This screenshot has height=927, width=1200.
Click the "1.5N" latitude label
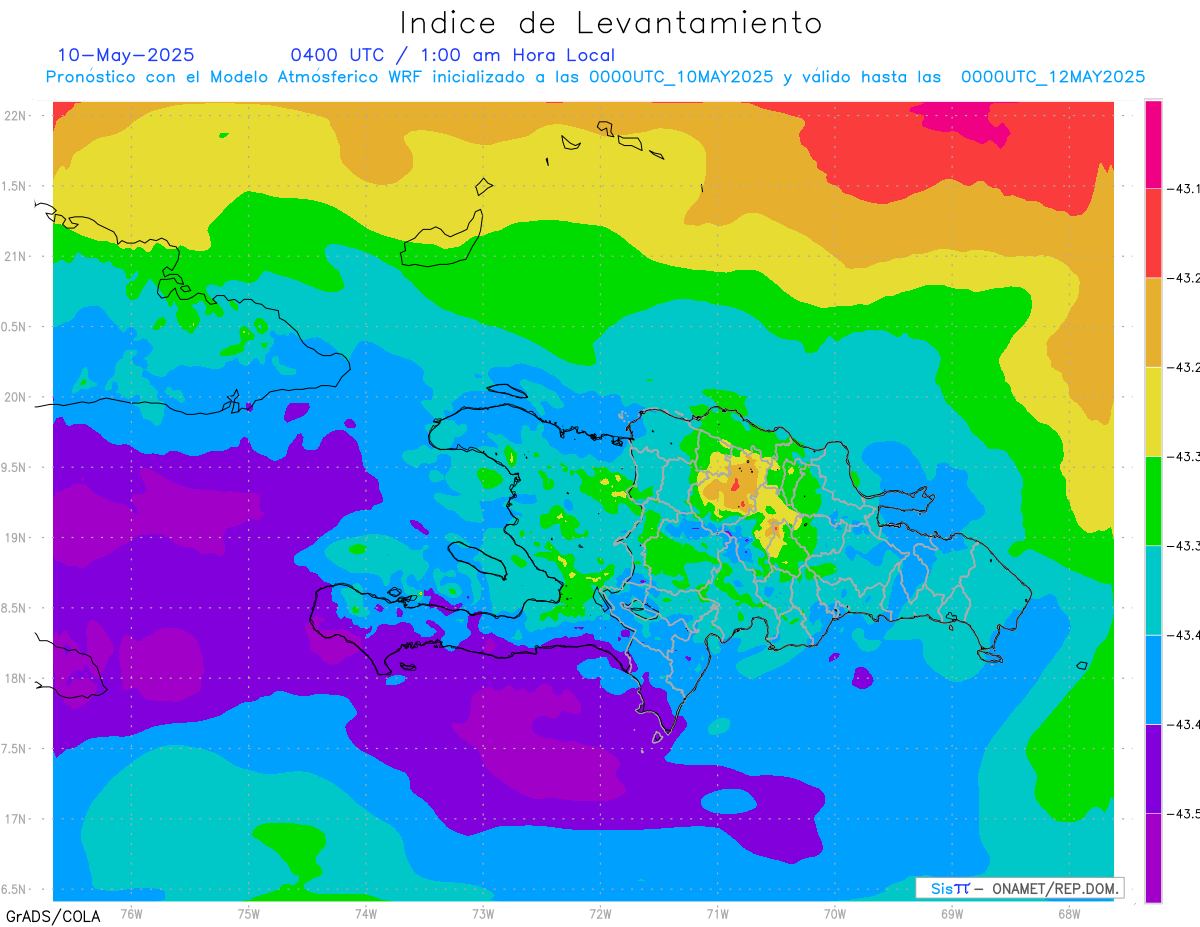pyautogui.click(x=12, y=186)
